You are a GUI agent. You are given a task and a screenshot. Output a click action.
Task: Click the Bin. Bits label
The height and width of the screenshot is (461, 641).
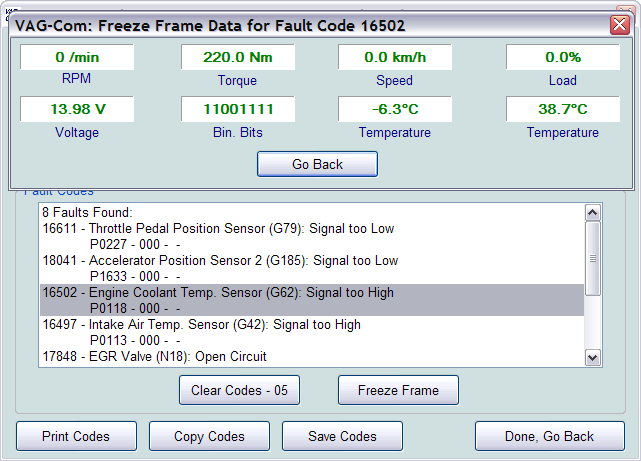tap(238, 132)
